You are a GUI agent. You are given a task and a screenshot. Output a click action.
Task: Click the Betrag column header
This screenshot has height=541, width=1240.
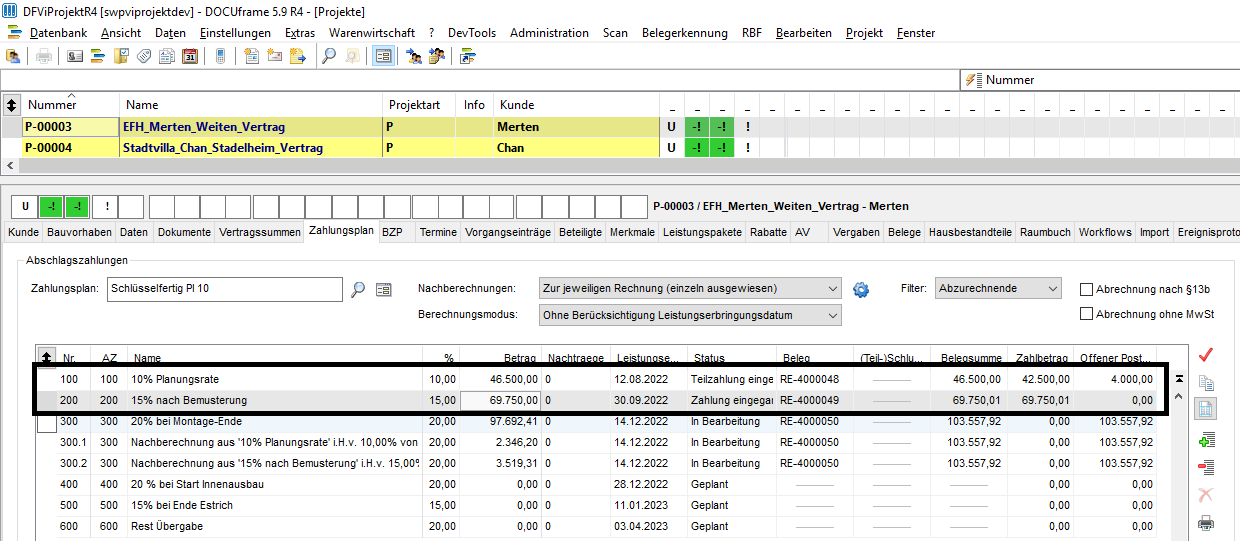coord(501,357)
